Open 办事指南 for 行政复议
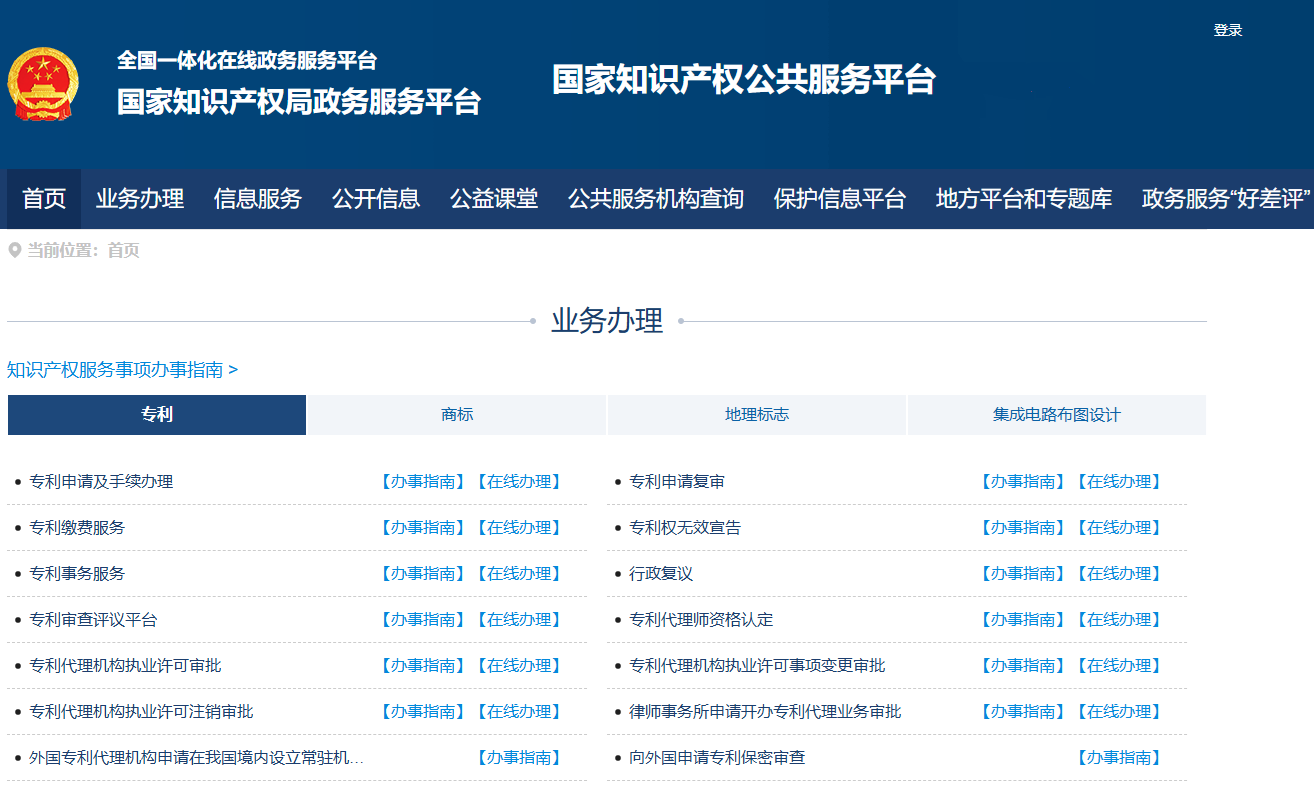 coord(1022,574)
